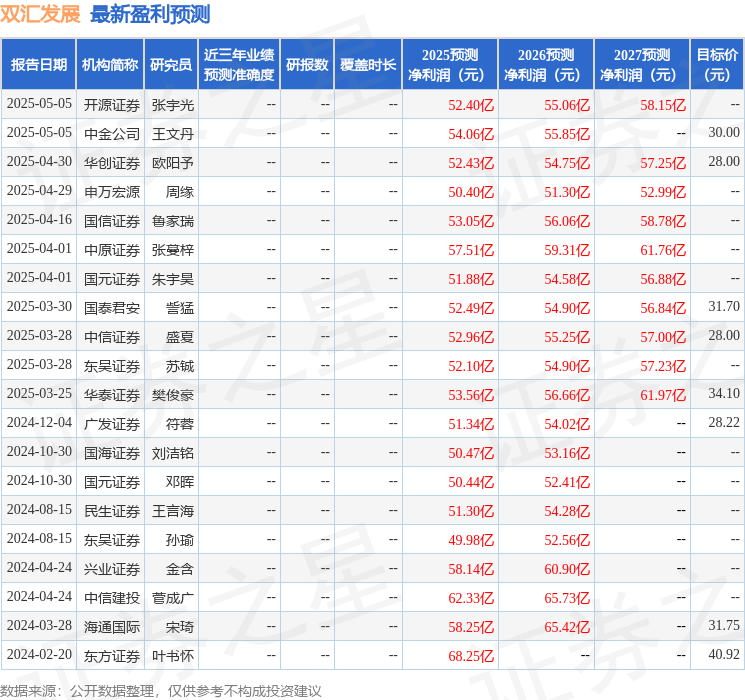Click analyst name 孙瑜

click(180, 540)
